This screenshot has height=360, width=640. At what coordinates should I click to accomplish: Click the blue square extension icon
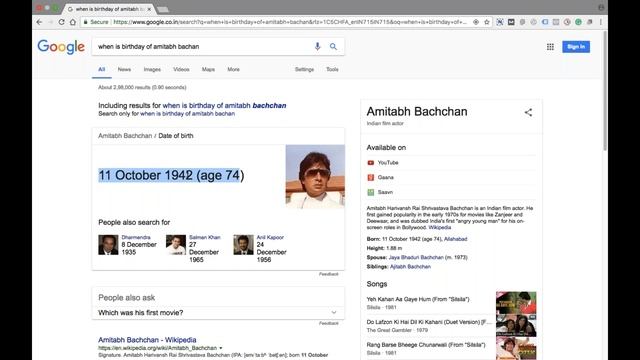click(x=545, y=22)
